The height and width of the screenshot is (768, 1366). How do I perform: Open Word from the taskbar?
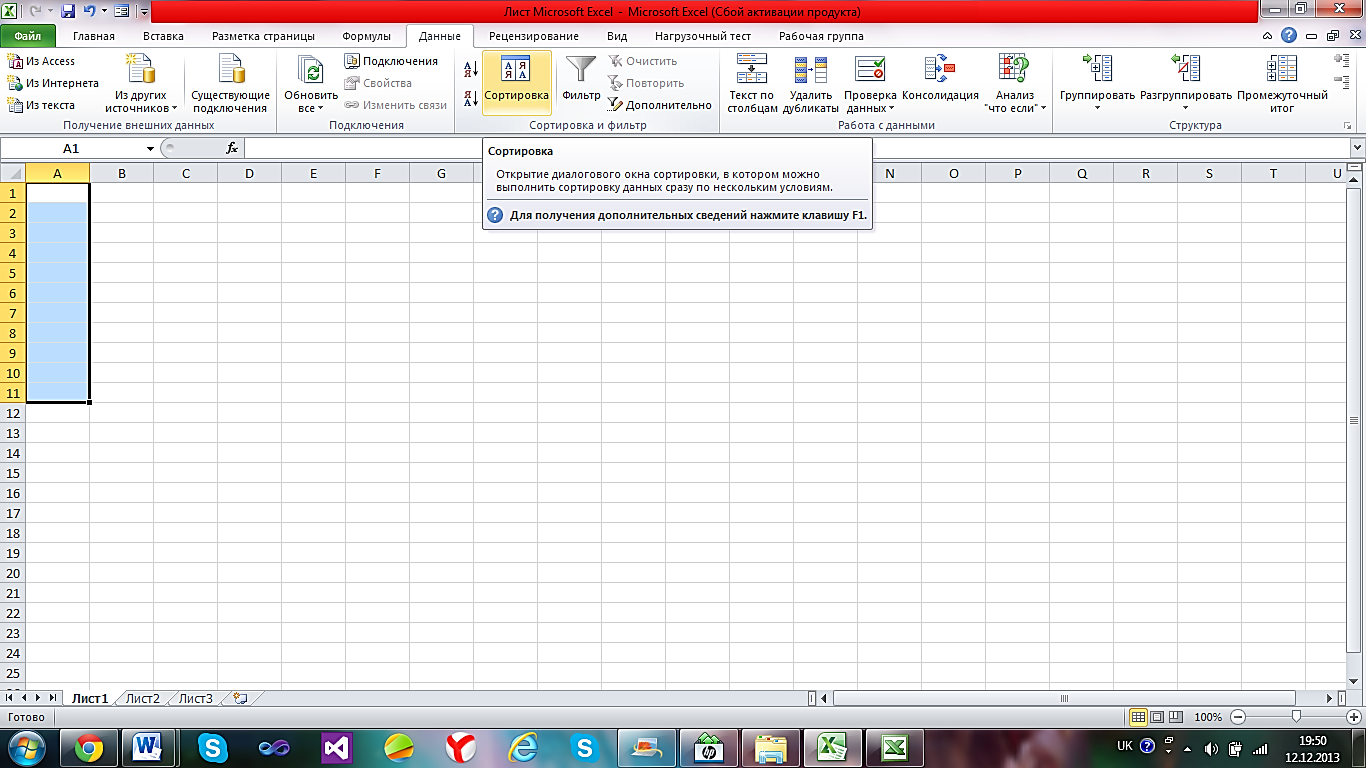point(148,747)
